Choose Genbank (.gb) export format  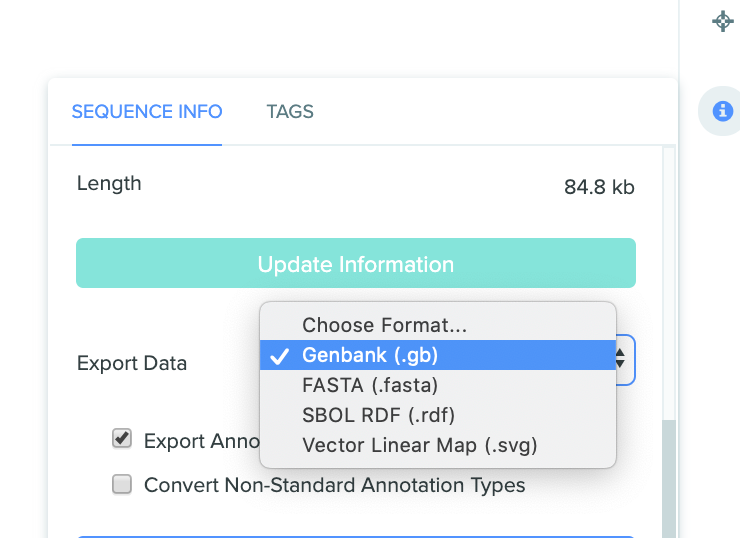(x=438, y=355)
